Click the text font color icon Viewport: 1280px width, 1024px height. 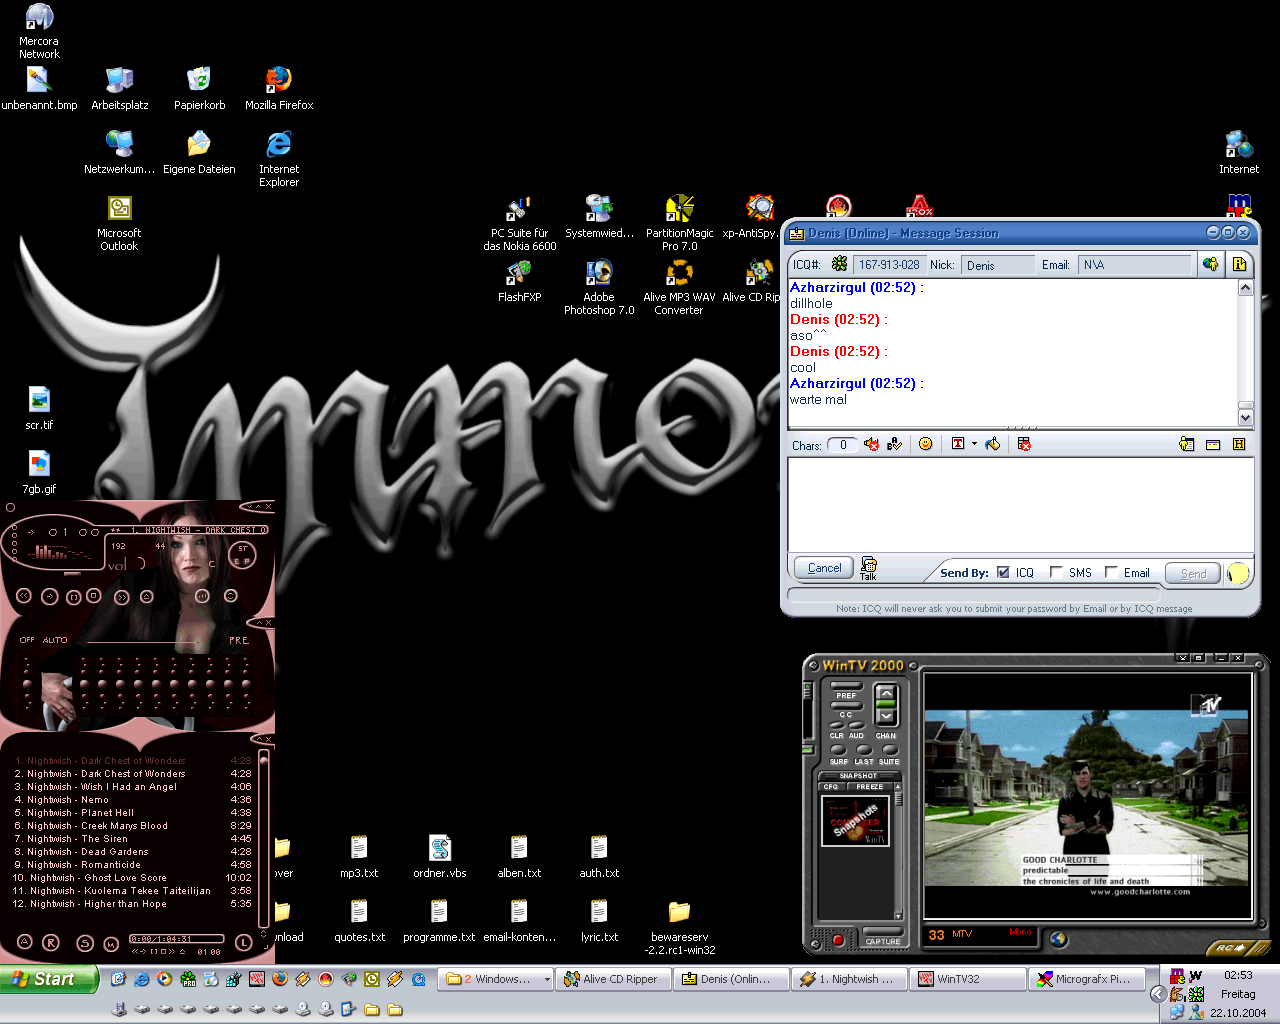click(958, 444)
